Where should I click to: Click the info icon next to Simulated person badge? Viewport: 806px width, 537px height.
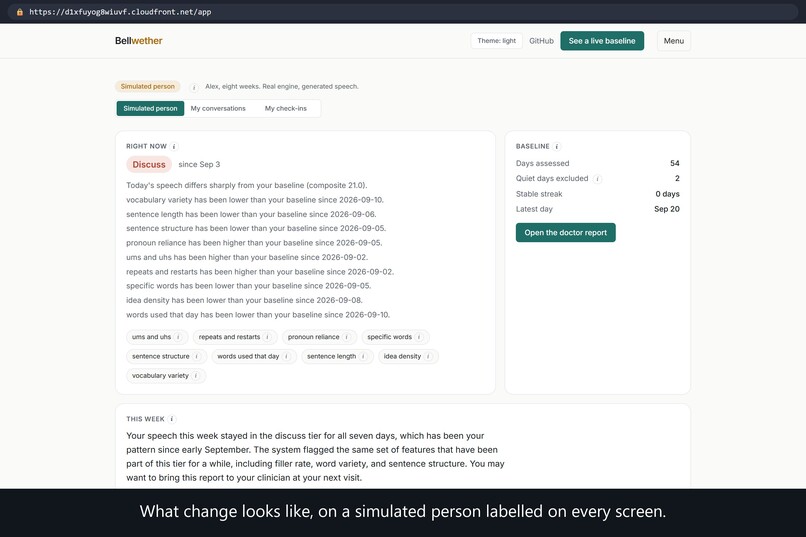(x=194, y=87)
